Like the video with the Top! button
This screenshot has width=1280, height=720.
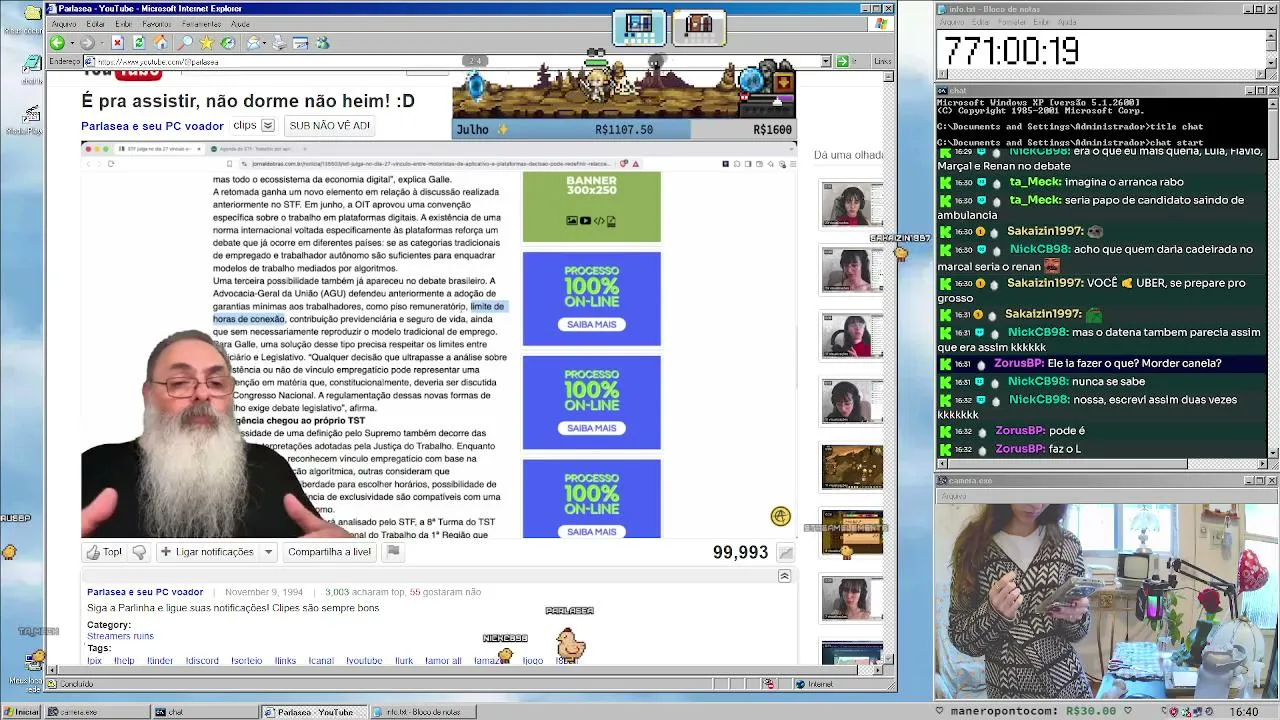pos(104,552)
